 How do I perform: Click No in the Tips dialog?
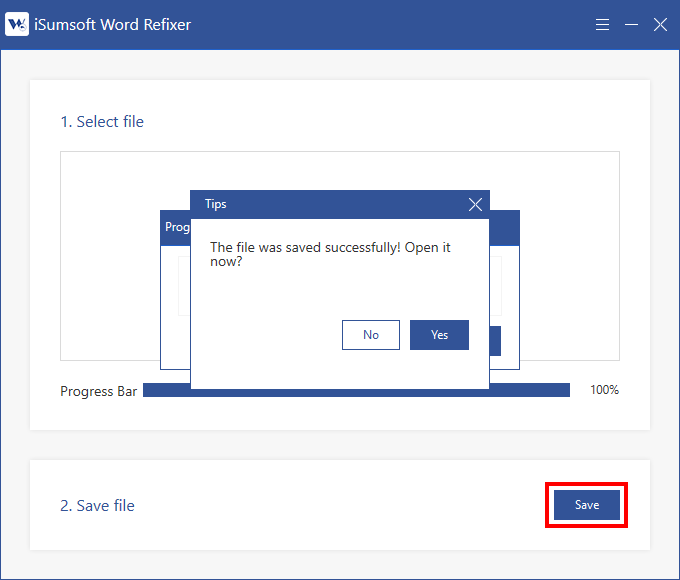coord(371,335)
